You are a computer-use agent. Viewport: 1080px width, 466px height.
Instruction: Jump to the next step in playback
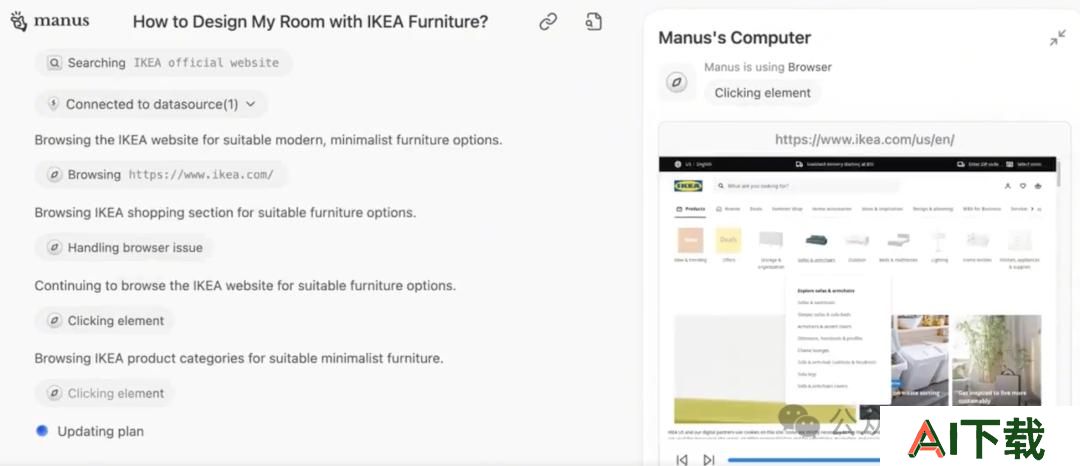click(x=709, y=459)
